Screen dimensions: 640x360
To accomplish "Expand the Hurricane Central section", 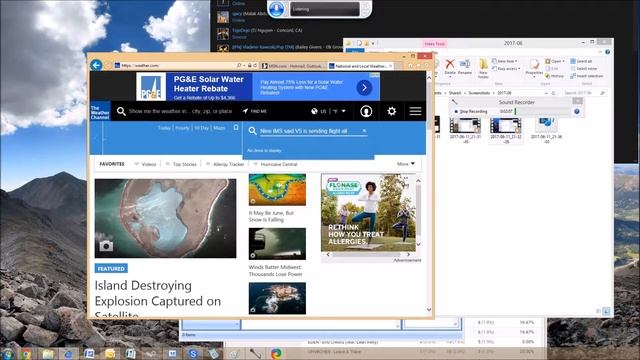I will click(x=276, y=164).
